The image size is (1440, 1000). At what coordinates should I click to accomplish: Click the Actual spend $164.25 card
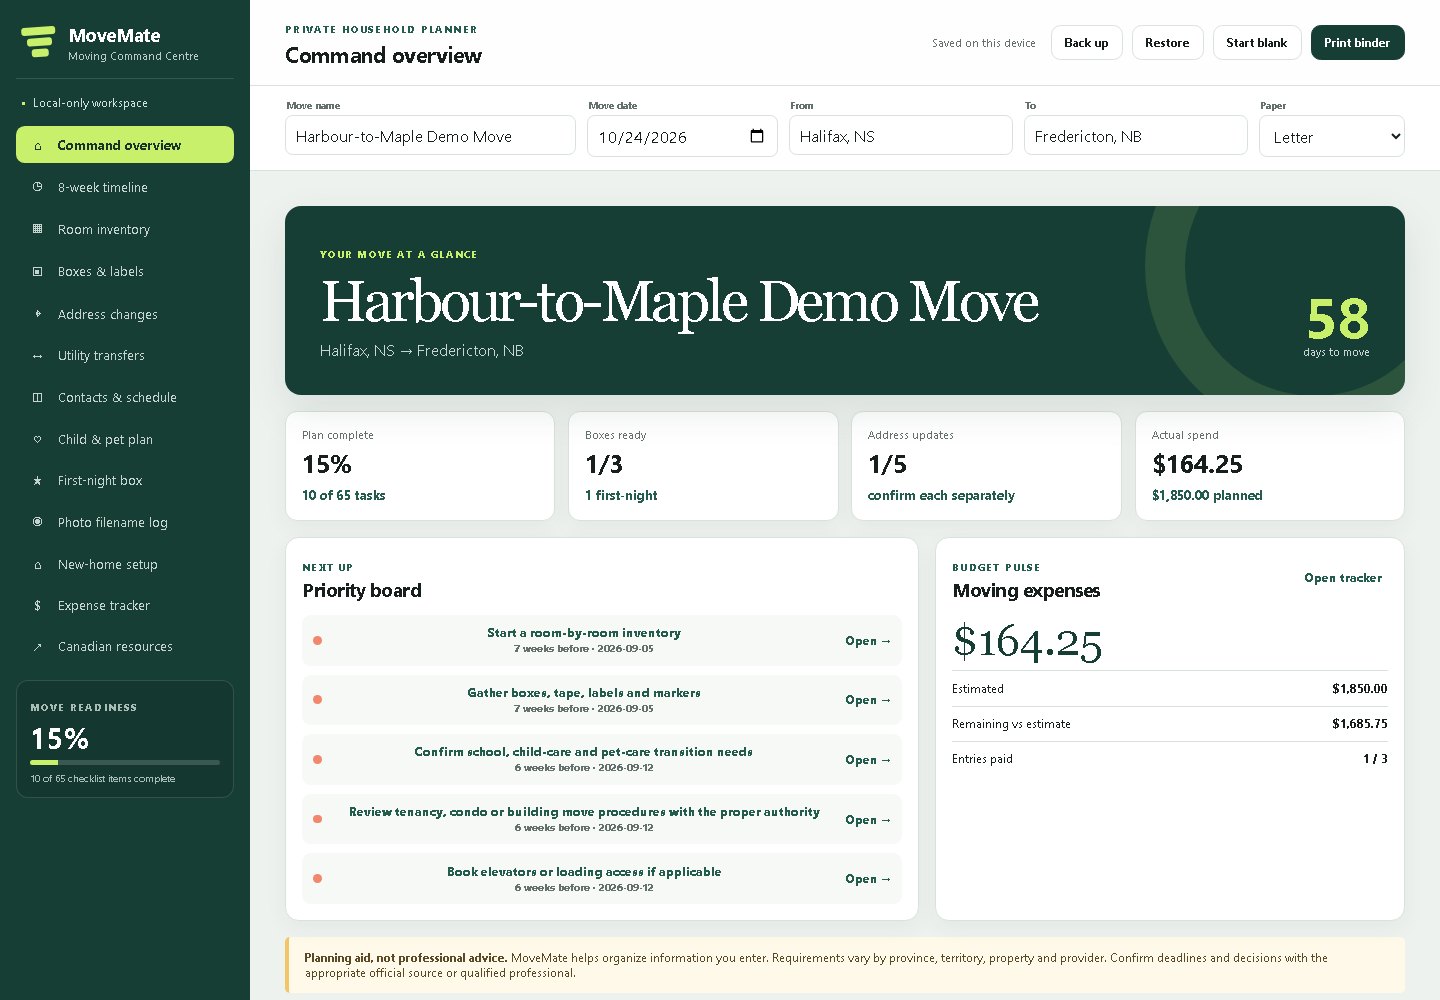pyautogui.click(x=1270, y=466)
